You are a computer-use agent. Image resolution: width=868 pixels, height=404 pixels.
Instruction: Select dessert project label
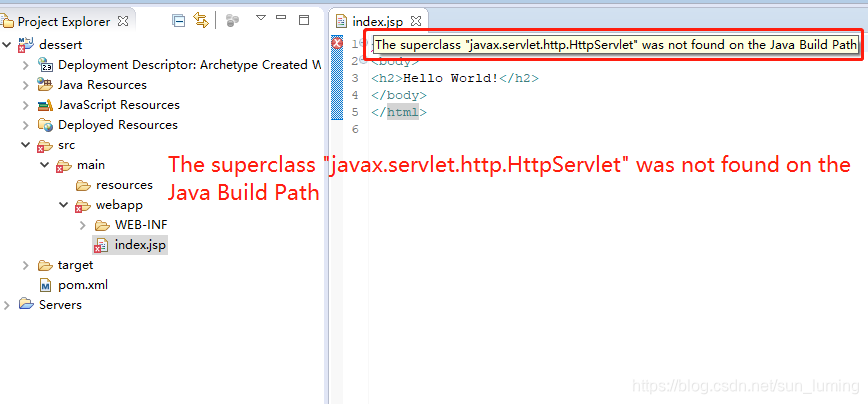tap(60, 45)
